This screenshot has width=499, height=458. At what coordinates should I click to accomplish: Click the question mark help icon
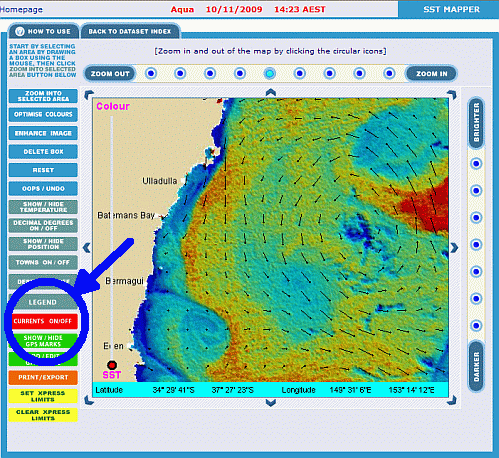(x=20, y=31)
